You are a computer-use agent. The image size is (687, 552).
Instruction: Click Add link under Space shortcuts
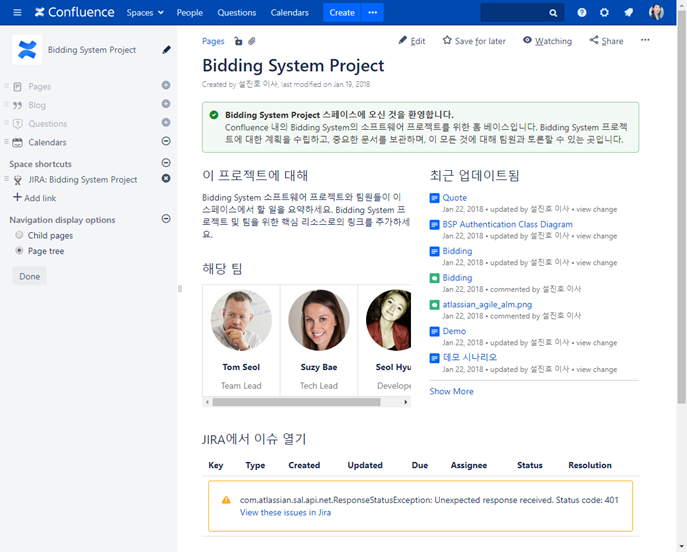(x=35, y=198)
